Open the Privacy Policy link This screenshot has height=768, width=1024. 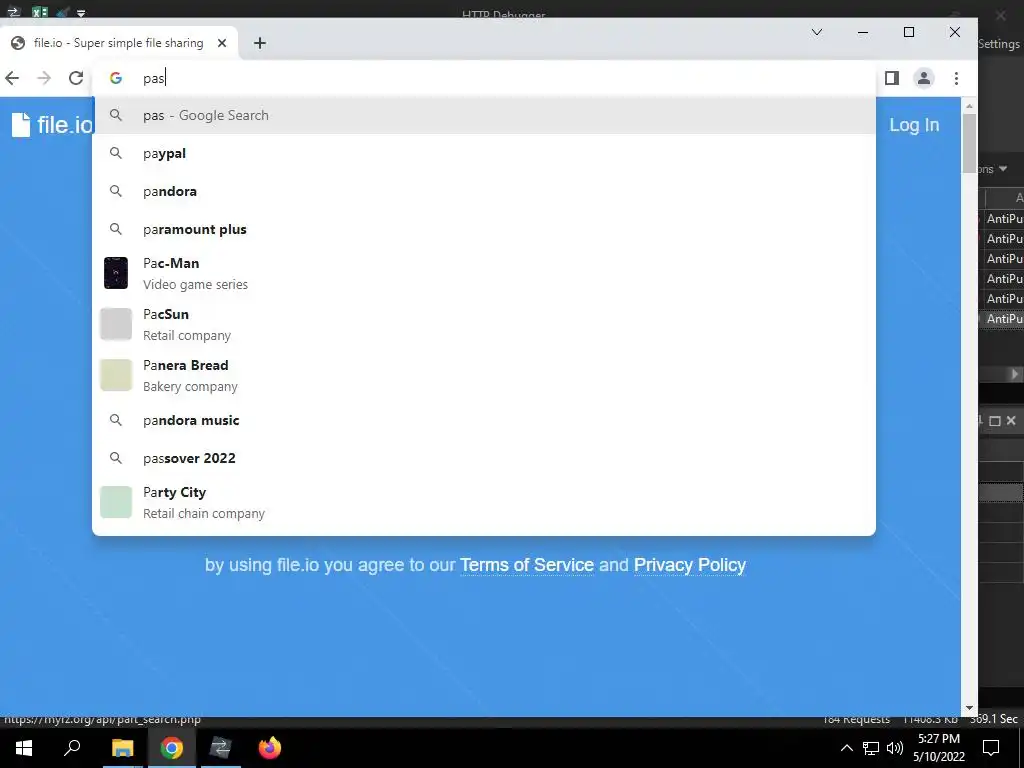point(690,565)
